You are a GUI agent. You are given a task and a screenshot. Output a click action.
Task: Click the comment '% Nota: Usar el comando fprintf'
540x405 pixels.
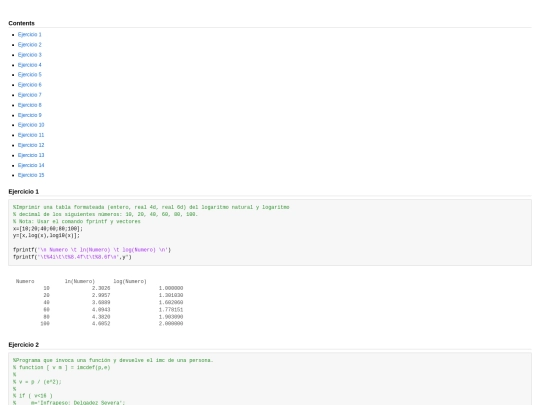[77, 221]
